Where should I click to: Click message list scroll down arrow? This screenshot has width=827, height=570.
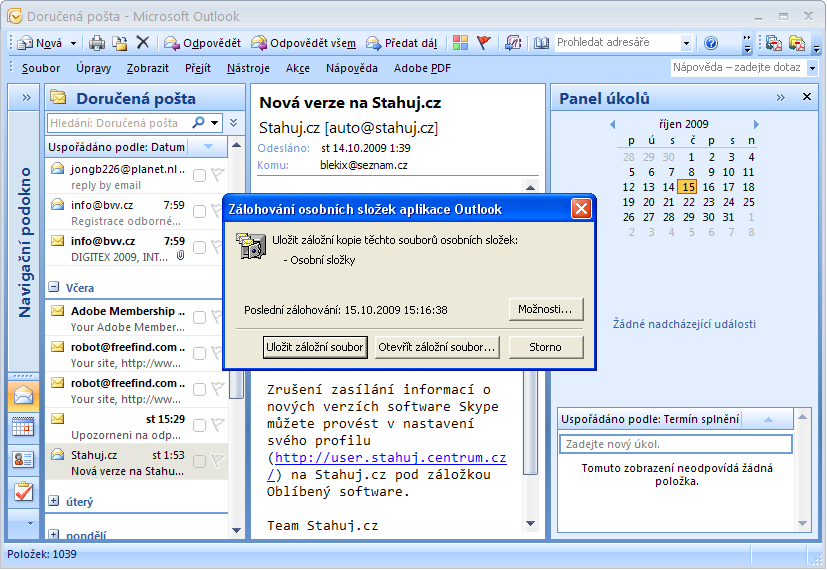tap(236, 530)
